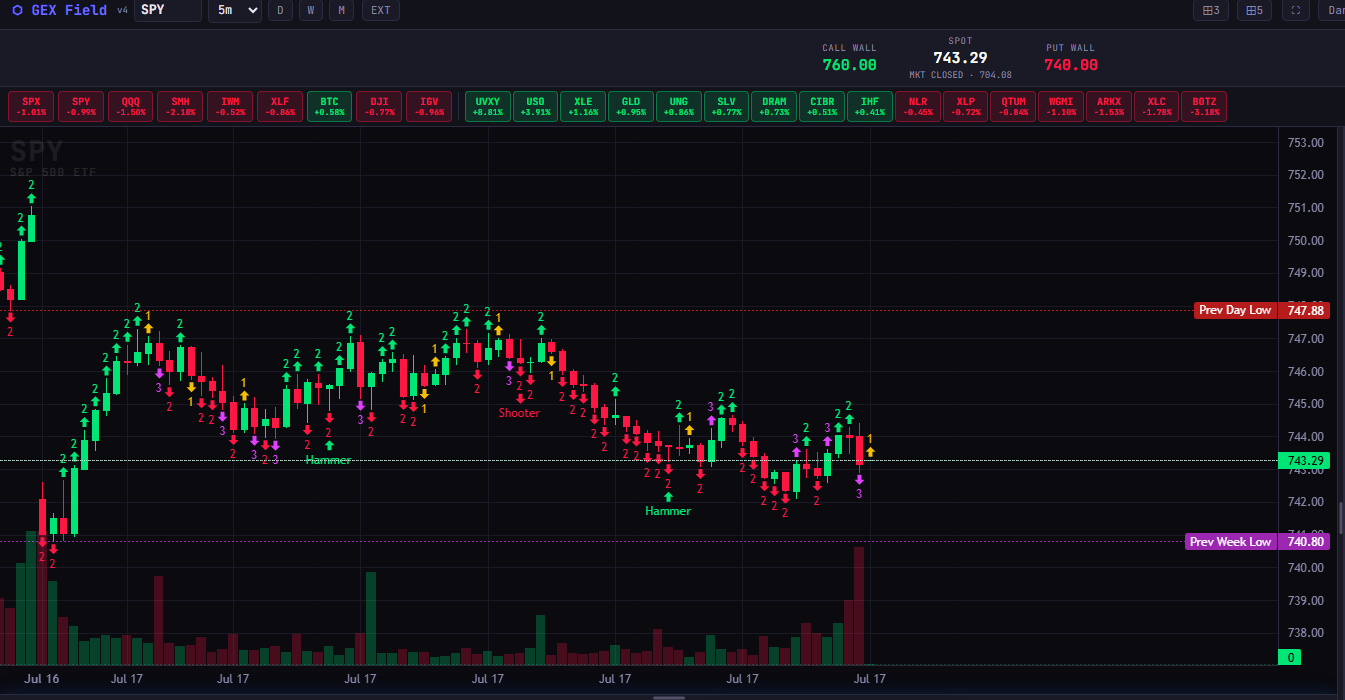Click the red Shooter pattern label
Viewport: 1345px width, 700px height.
coord(519,413)
